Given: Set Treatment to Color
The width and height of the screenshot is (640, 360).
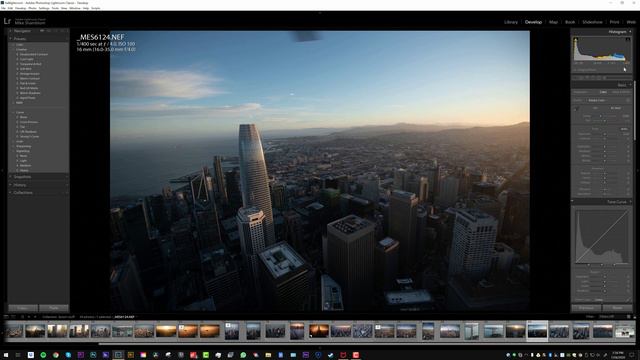Looking at the screenshot, I should (603, 92).
